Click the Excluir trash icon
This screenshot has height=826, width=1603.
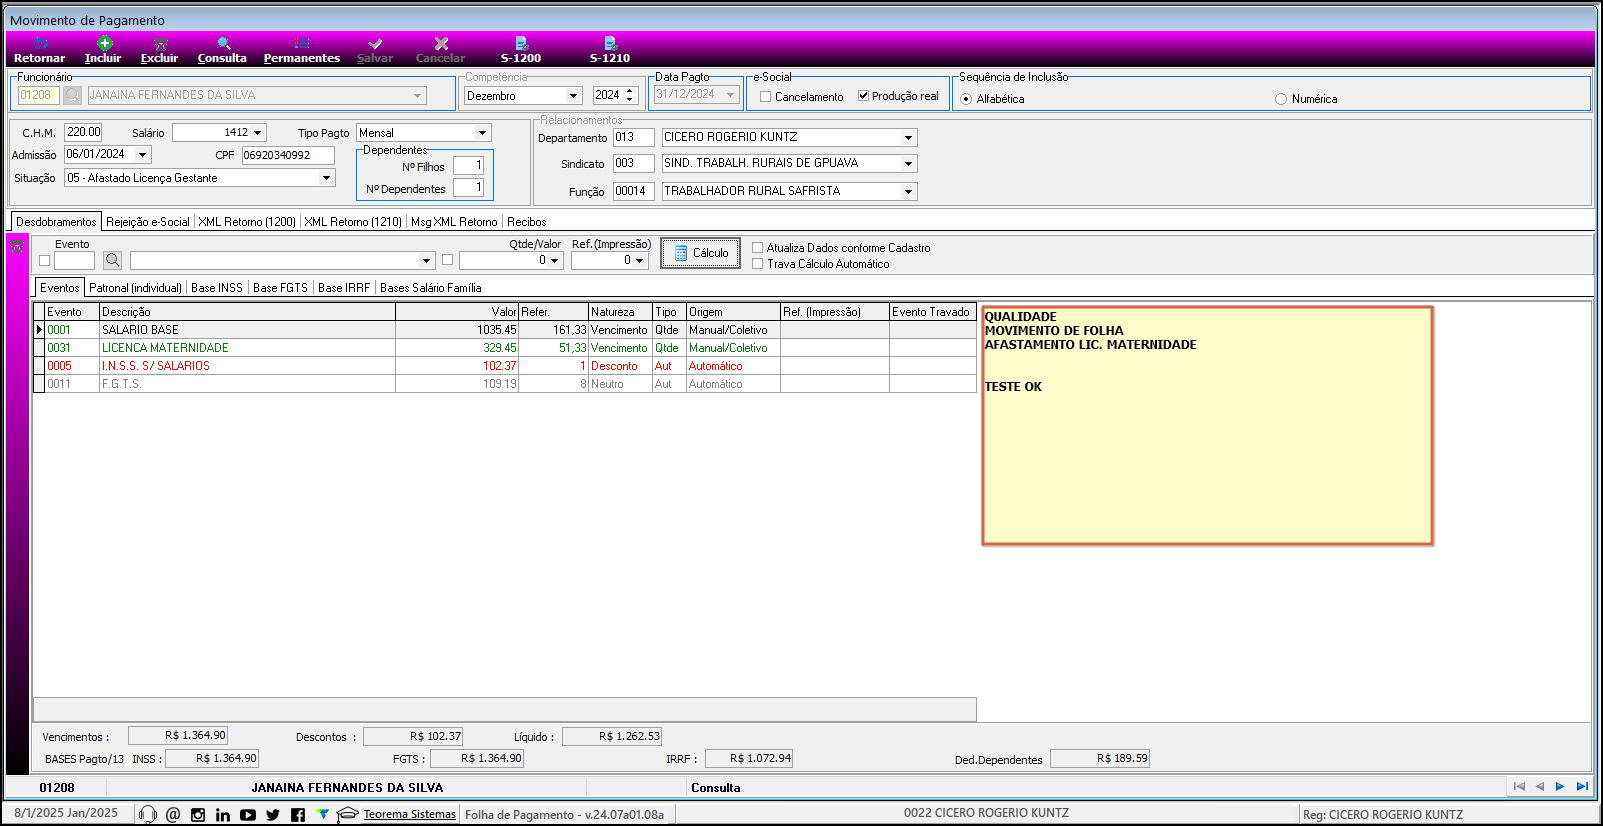[x=160, y=44]
